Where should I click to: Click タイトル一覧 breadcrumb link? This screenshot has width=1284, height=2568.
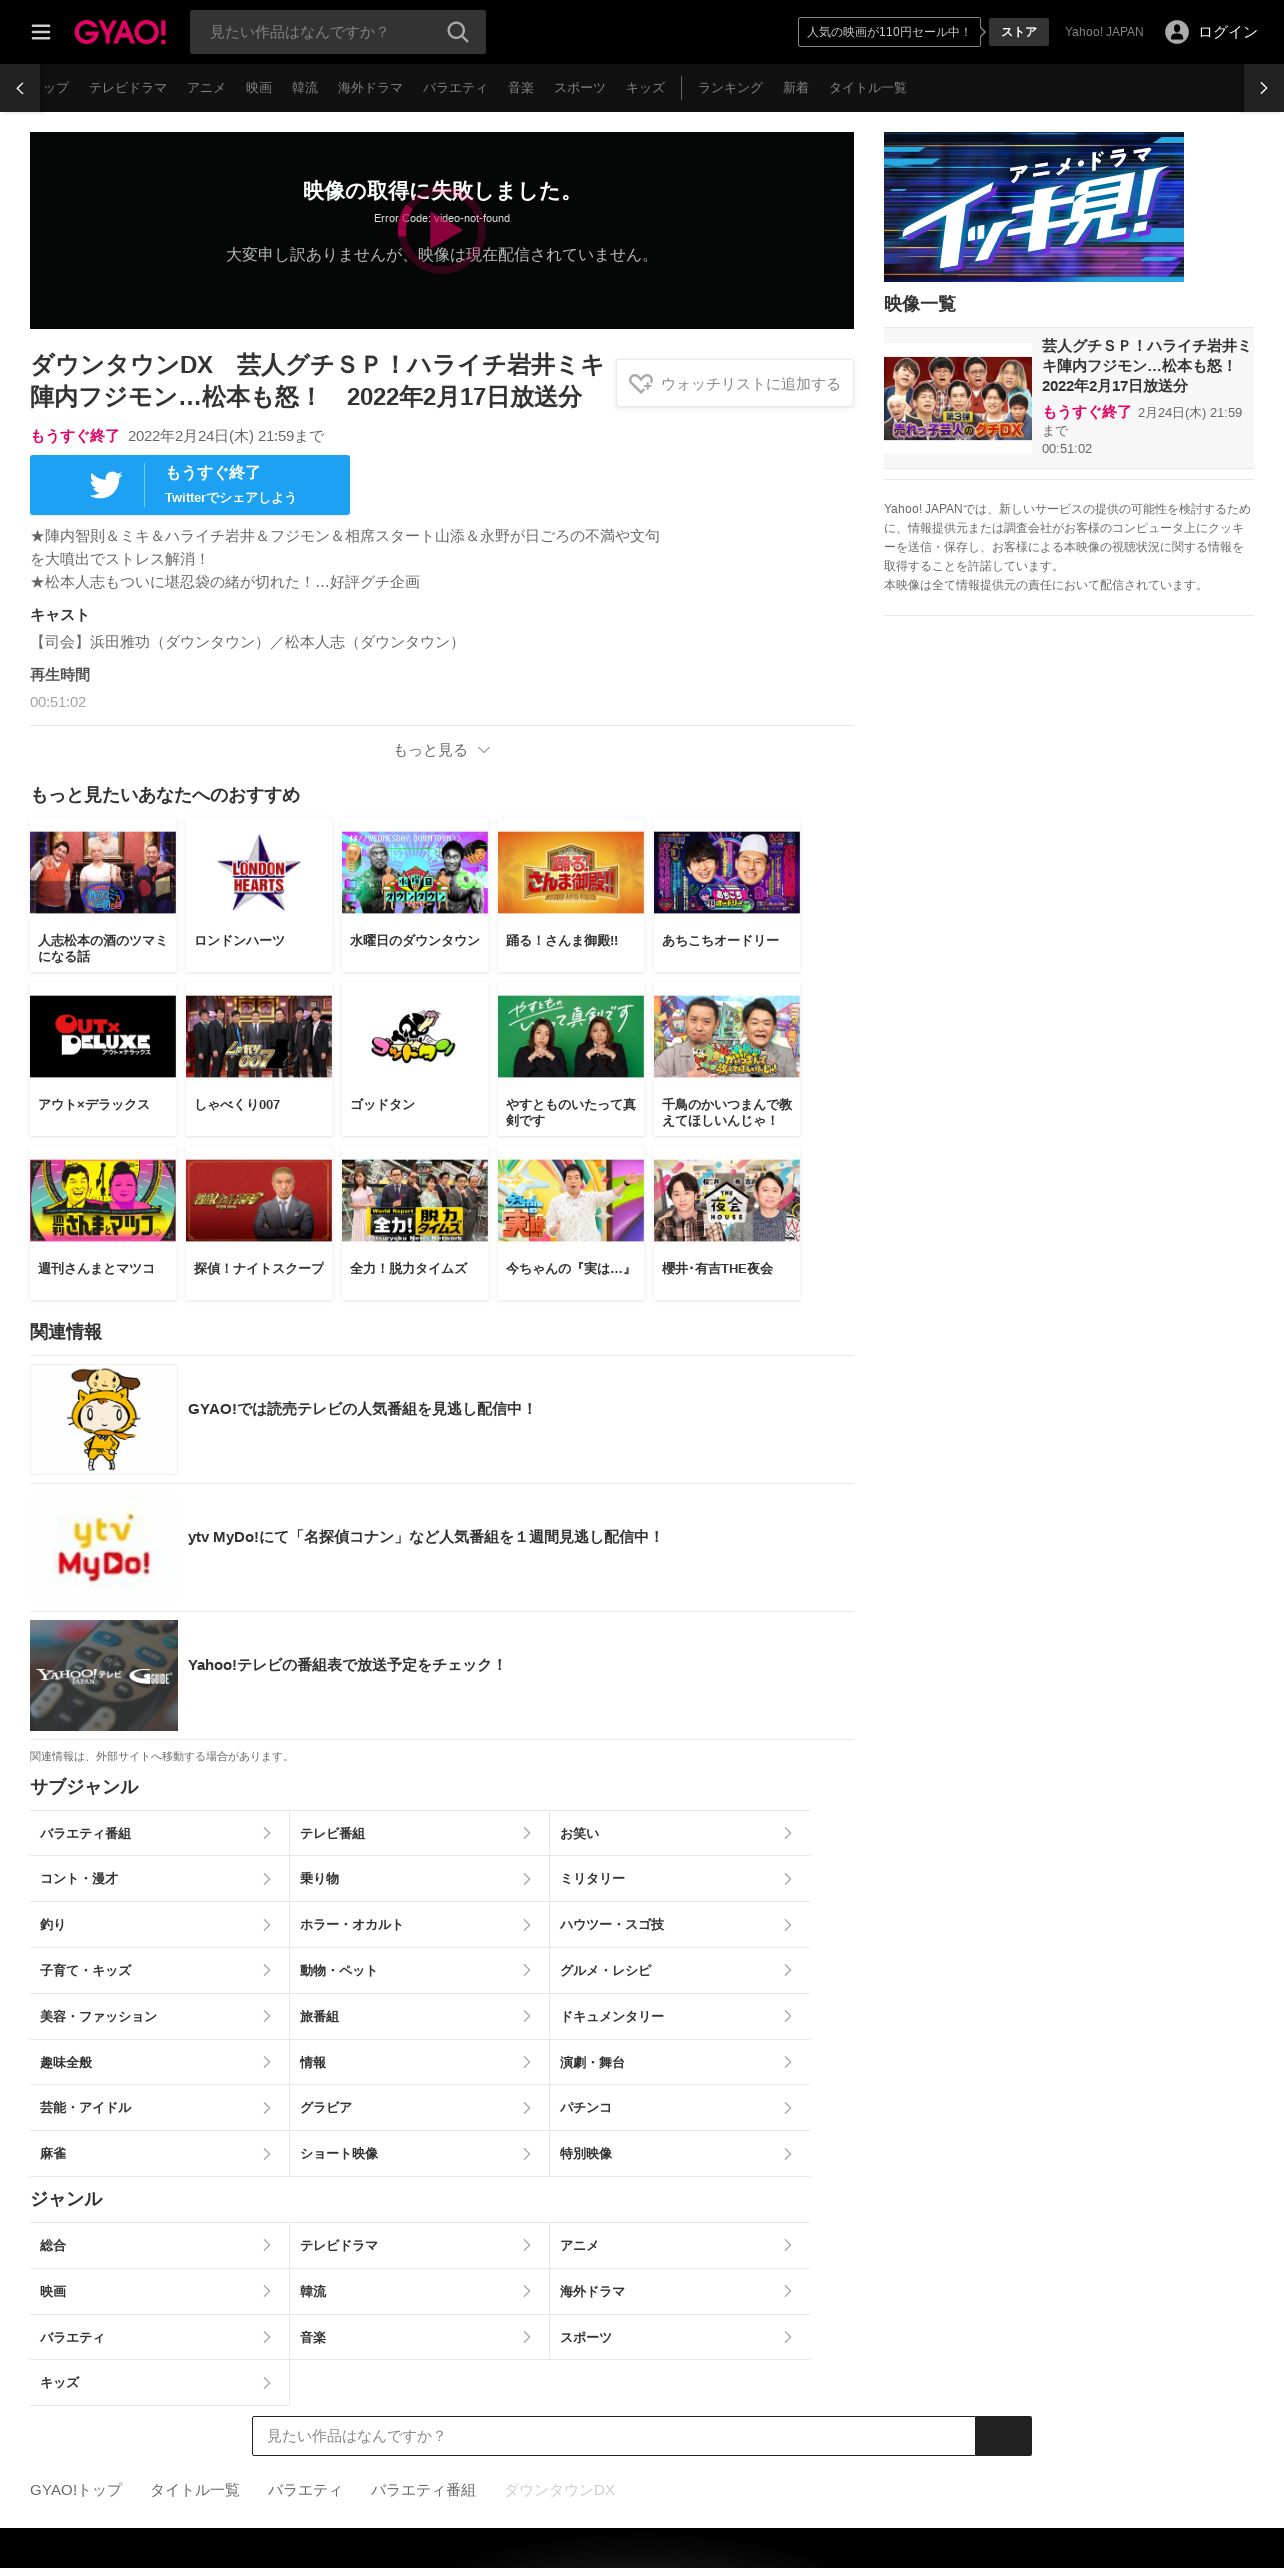[x=195, y=2490]
